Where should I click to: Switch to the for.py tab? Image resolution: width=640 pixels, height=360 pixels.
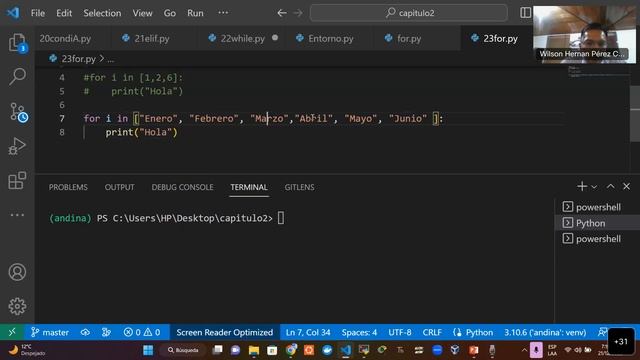coord(409,38)
